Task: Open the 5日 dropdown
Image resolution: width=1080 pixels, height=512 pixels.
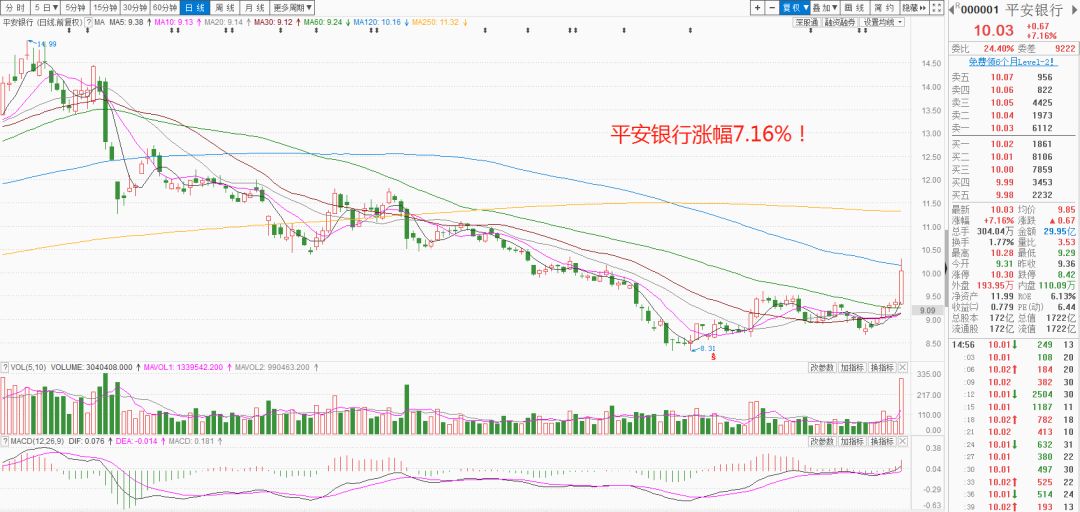Action: [x=45, y=8]
